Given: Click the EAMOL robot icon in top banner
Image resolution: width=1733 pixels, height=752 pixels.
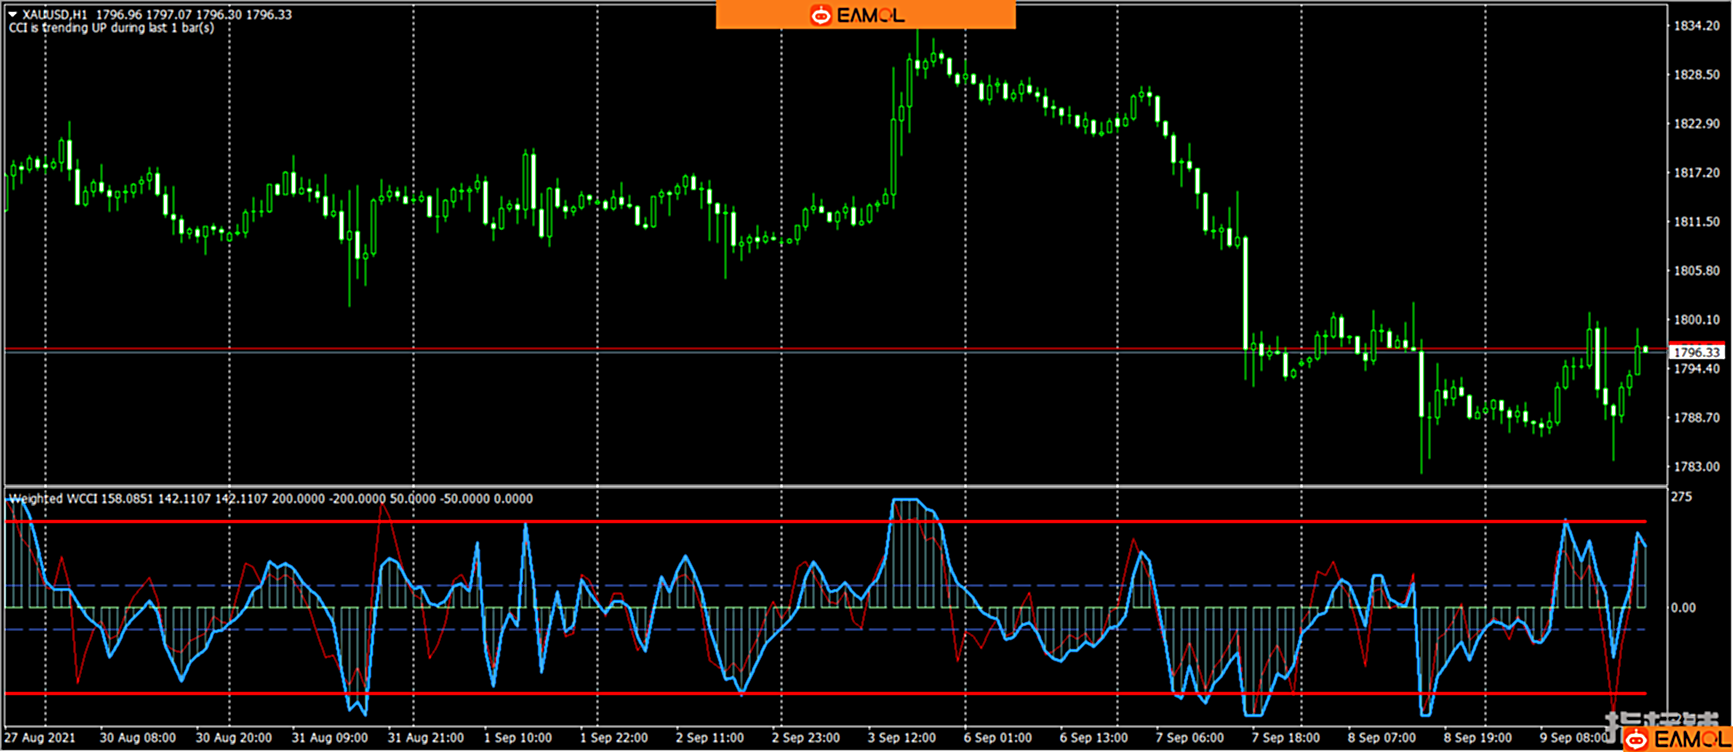Looking at the screenshot, I should [821, 15].
